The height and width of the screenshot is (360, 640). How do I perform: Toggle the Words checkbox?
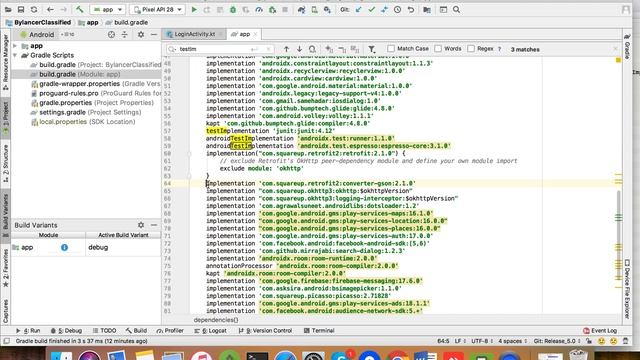pos(438,49)
